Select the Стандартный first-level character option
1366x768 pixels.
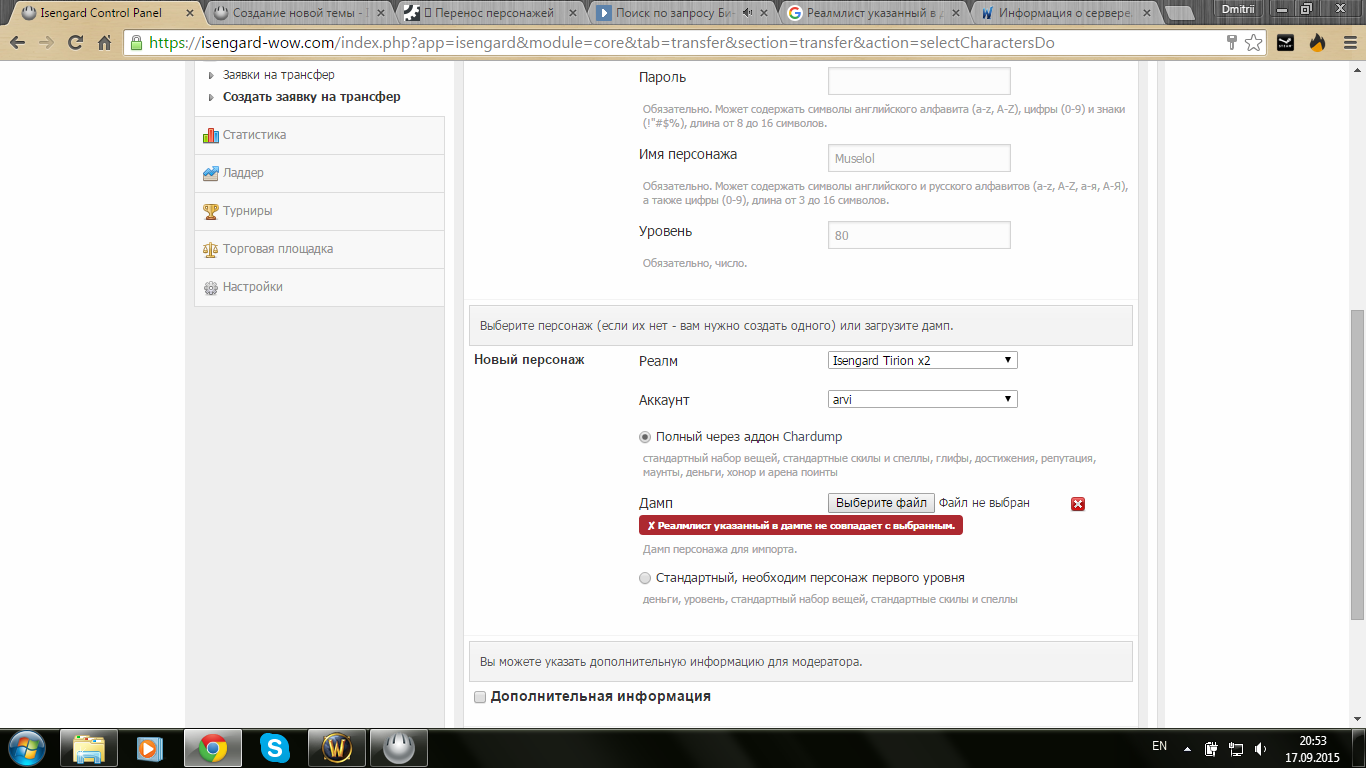click(x=645, y=578)
